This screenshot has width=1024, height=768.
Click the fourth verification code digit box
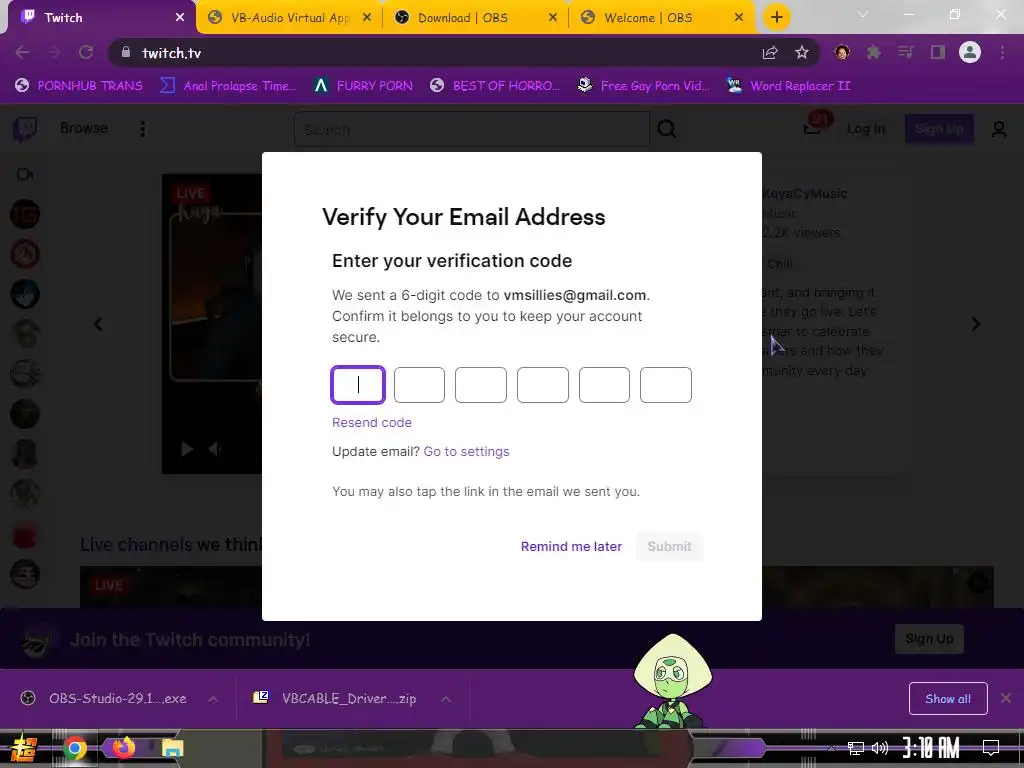coord(543,385)
